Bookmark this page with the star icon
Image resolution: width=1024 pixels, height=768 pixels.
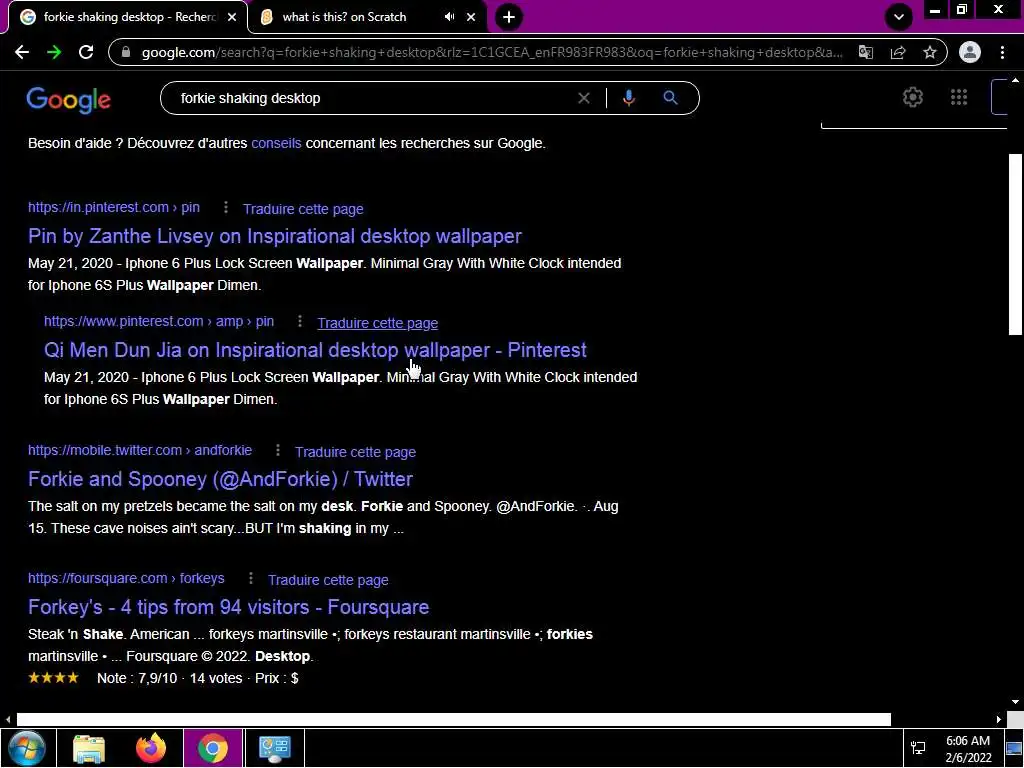(930, 52)
